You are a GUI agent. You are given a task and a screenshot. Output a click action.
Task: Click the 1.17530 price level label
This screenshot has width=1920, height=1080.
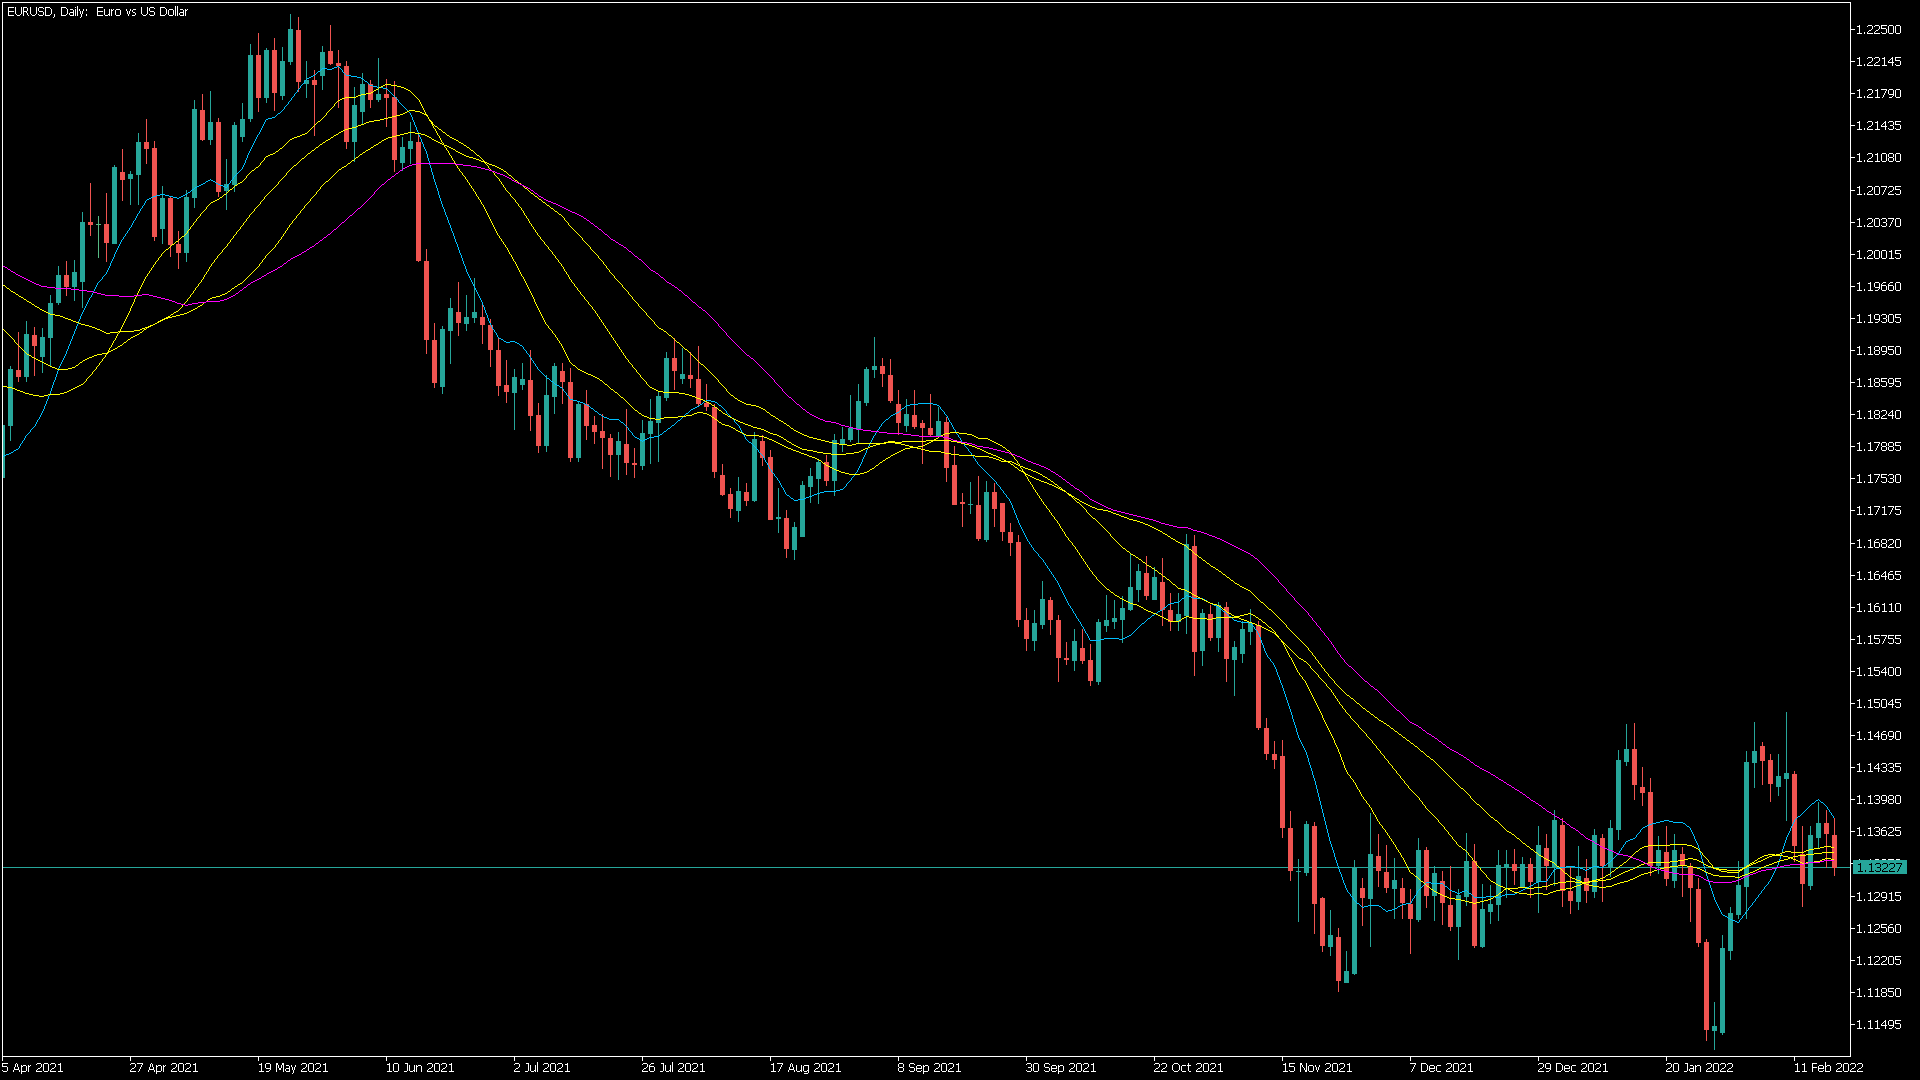click(1878, 479)
